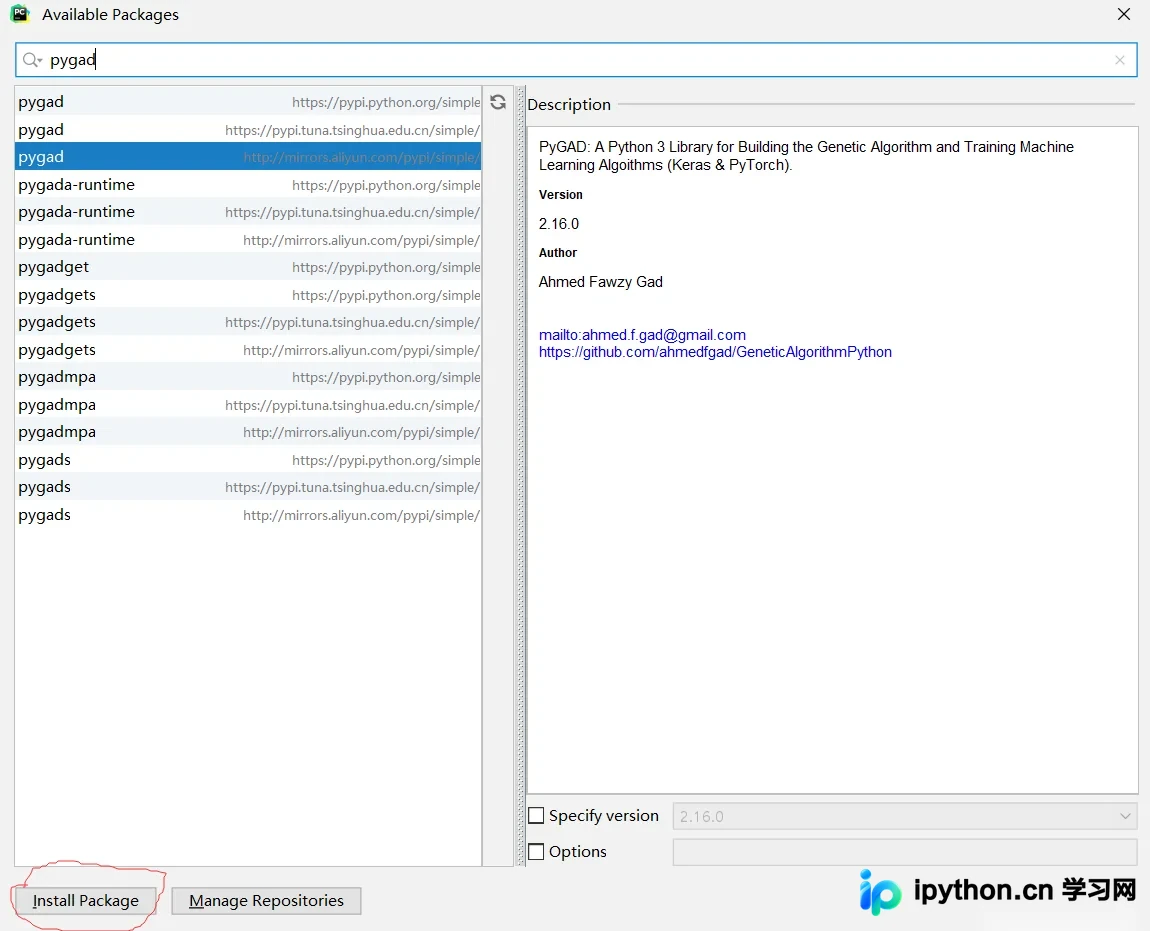Select pygada-runtime from the aliyun mirror

pos(248,240)
